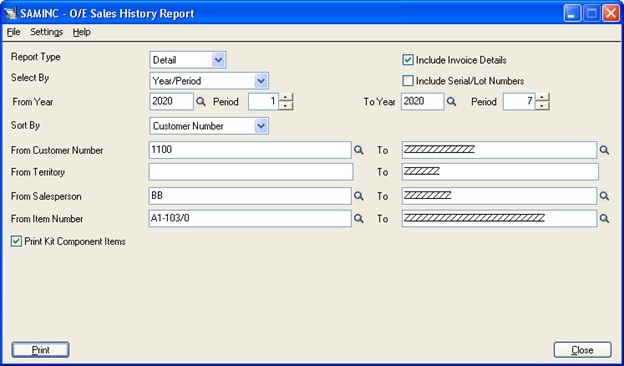This screenshot has width=624, height=366.
Task: Click the To Item Number field
Action: (499, 218)
